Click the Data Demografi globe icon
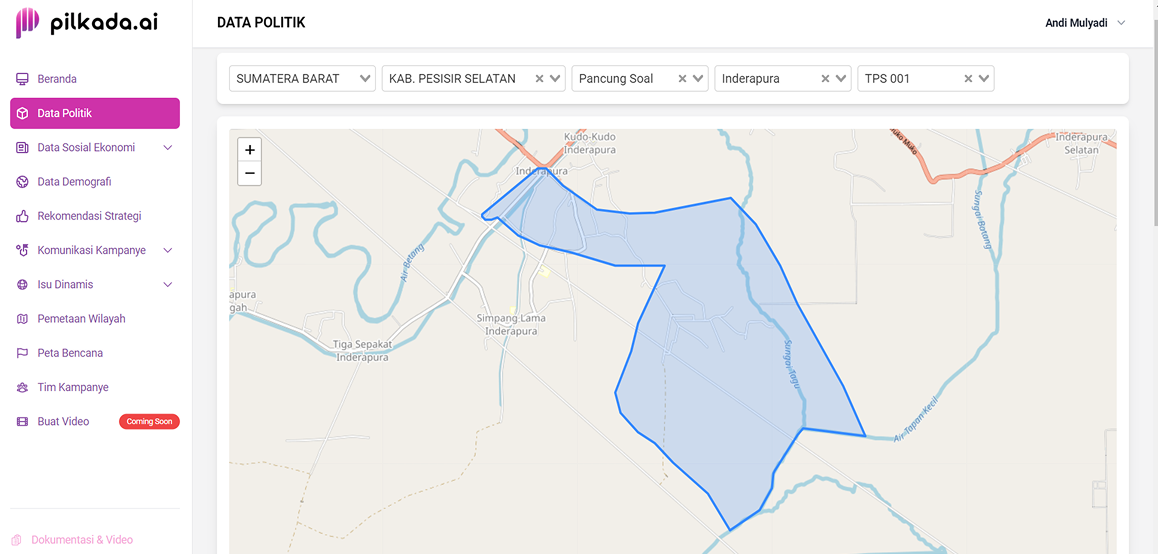Image resolution: width=1158 pixels, height=554 pixels. click(22, 182)
